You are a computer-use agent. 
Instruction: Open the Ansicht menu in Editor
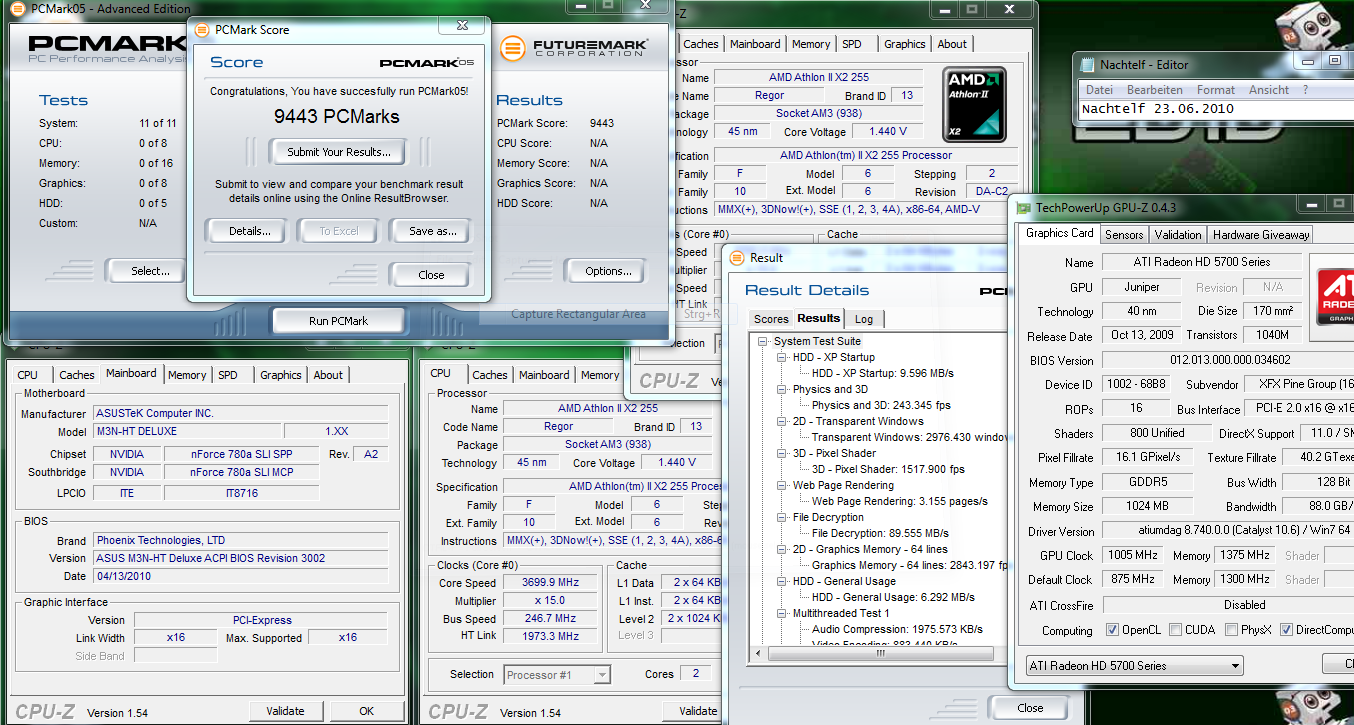point(1269,89)
